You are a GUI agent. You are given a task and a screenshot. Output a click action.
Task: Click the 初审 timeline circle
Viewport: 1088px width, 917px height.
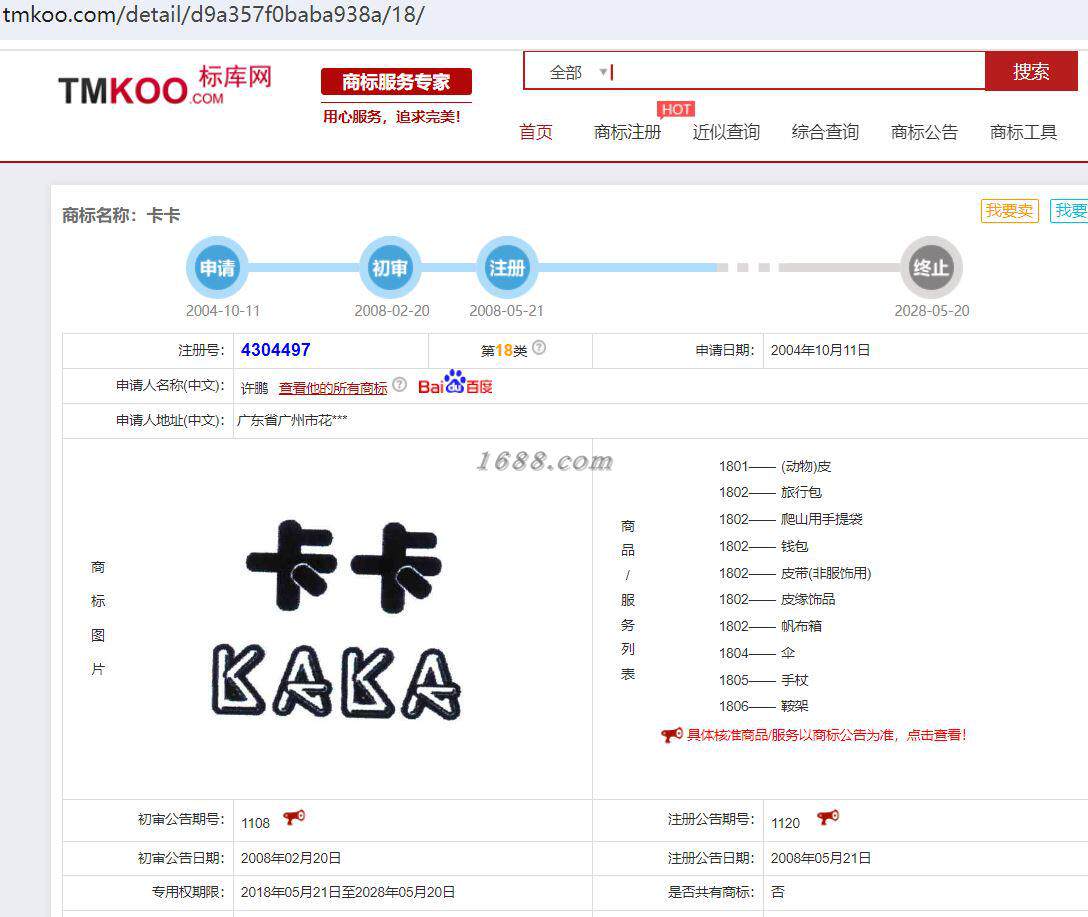(390, 268)
